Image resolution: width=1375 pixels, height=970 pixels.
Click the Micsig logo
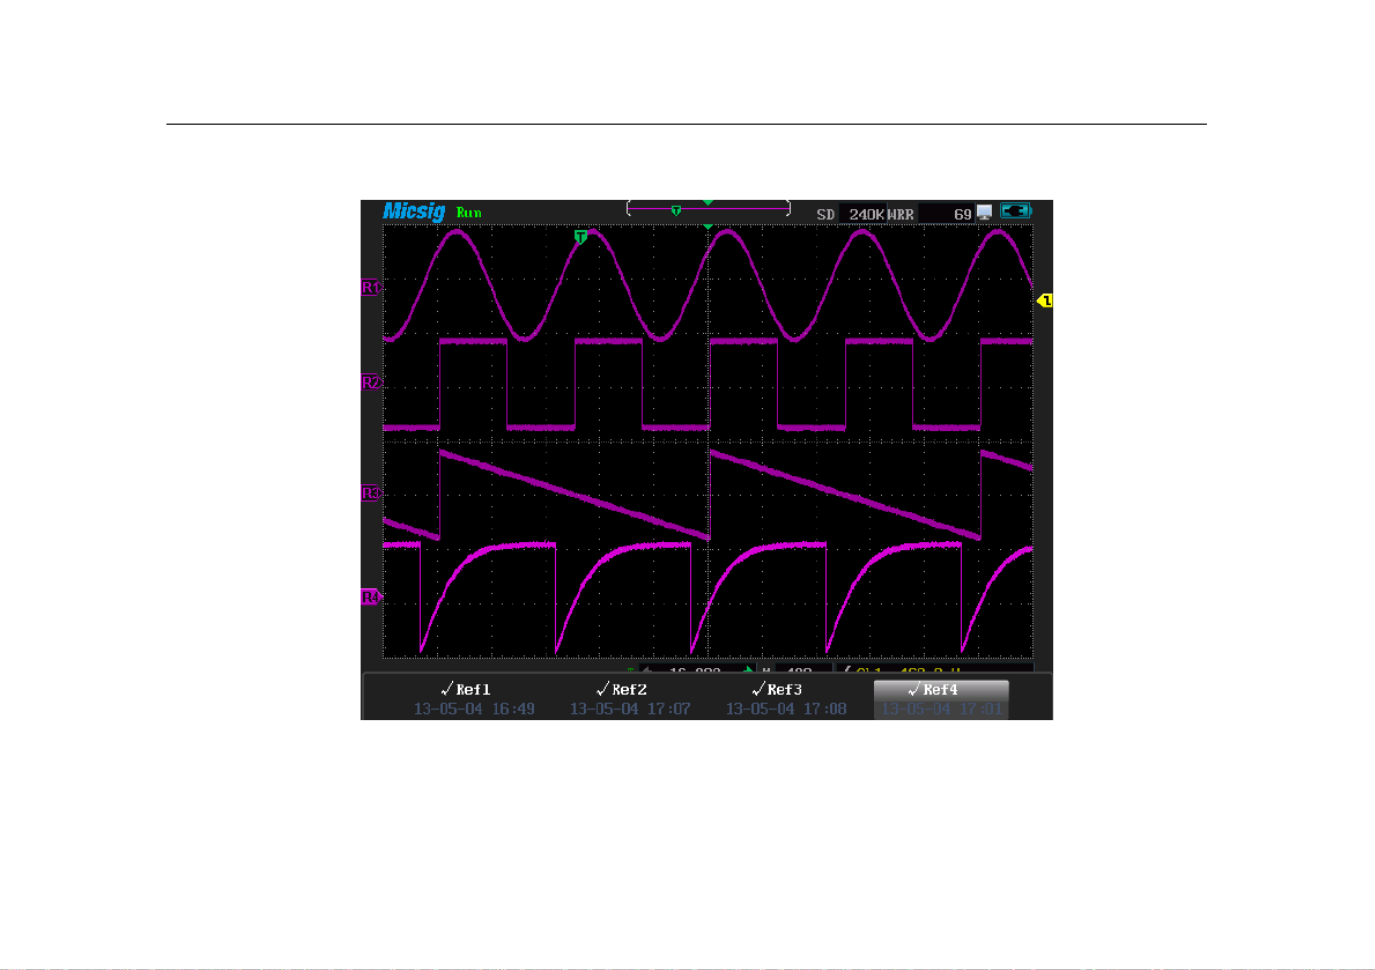pos(414,211)
